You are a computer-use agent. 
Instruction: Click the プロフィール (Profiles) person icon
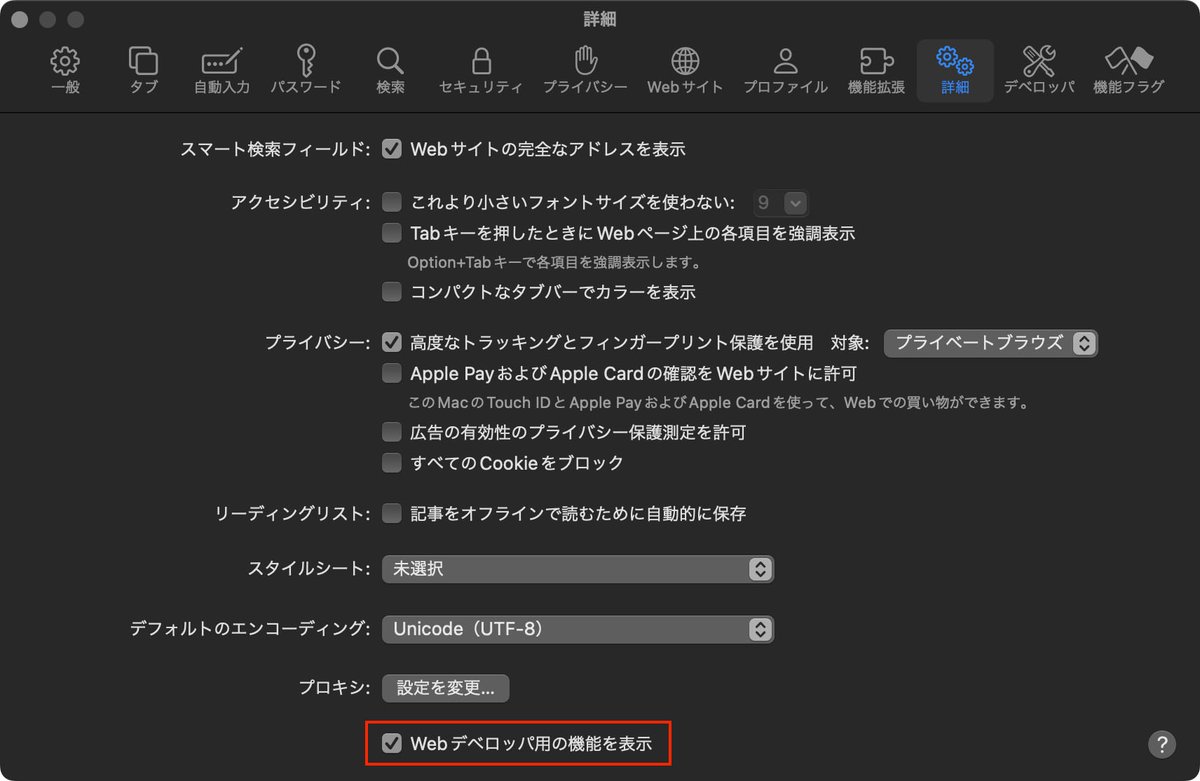784,68
